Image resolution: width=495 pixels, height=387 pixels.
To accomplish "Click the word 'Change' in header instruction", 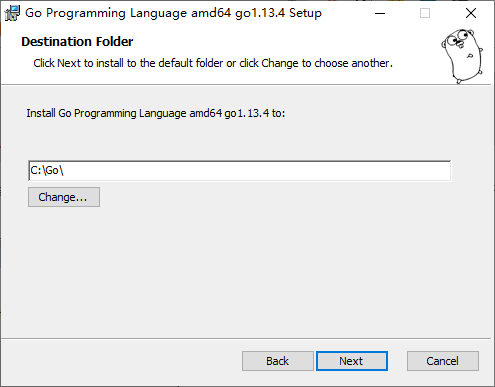I will tap(280, 63).
